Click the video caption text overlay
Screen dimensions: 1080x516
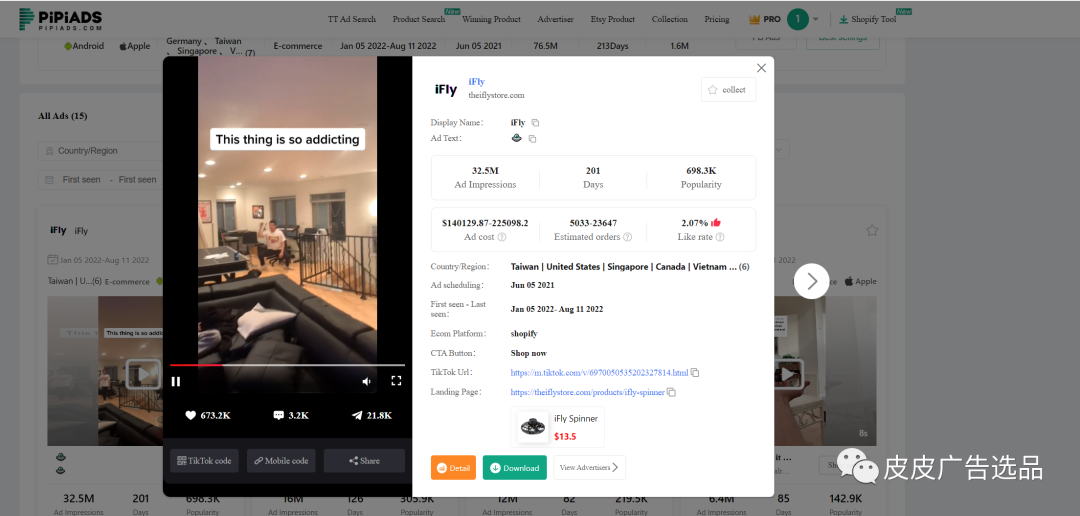(287, 139)
